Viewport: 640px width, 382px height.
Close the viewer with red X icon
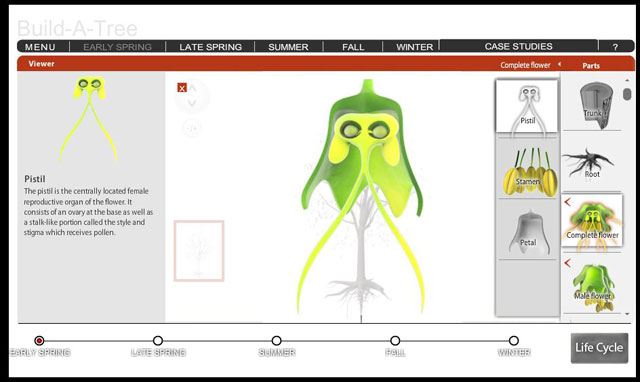pyautogui.click(x=182, y=87)
